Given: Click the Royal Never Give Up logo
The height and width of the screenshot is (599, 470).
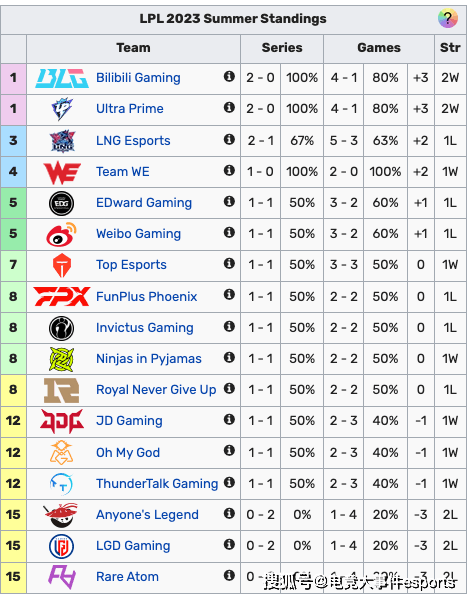Looking at the screenshot, I should click(62, 390).
